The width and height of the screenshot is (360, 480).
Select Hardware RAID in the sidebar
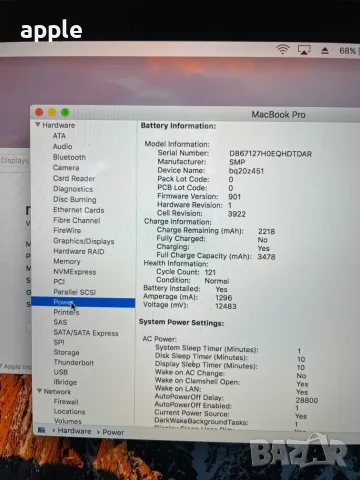[79, 251]
